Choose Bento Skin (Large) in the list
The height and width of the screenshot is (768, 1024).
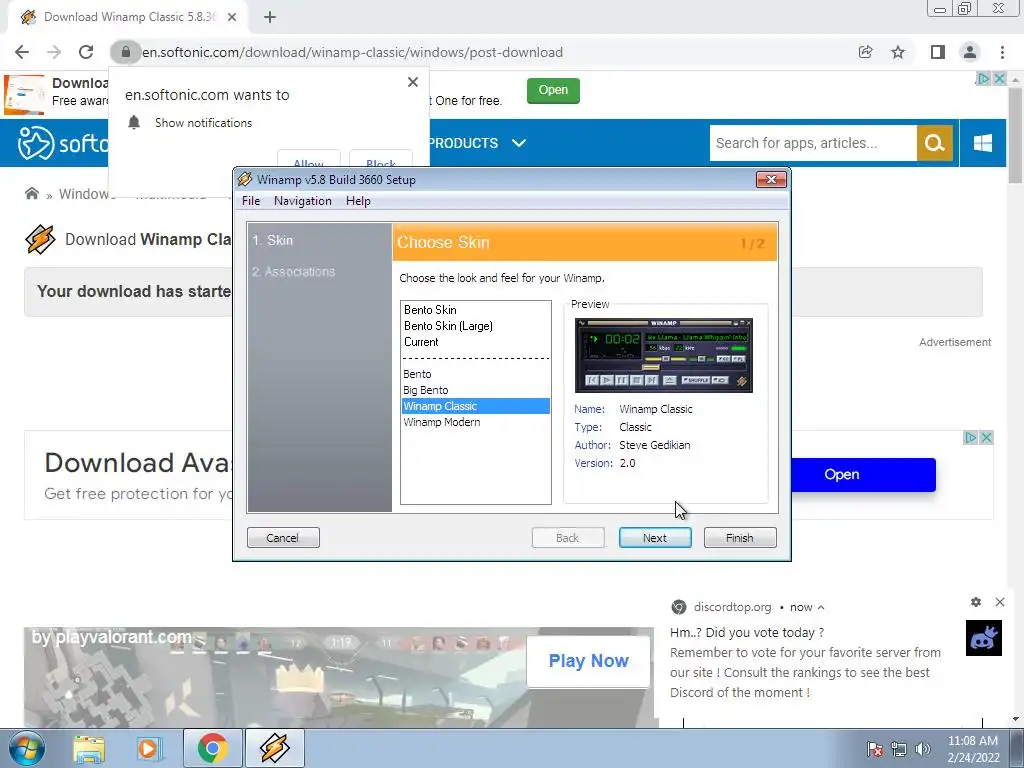tap(475, 326)
